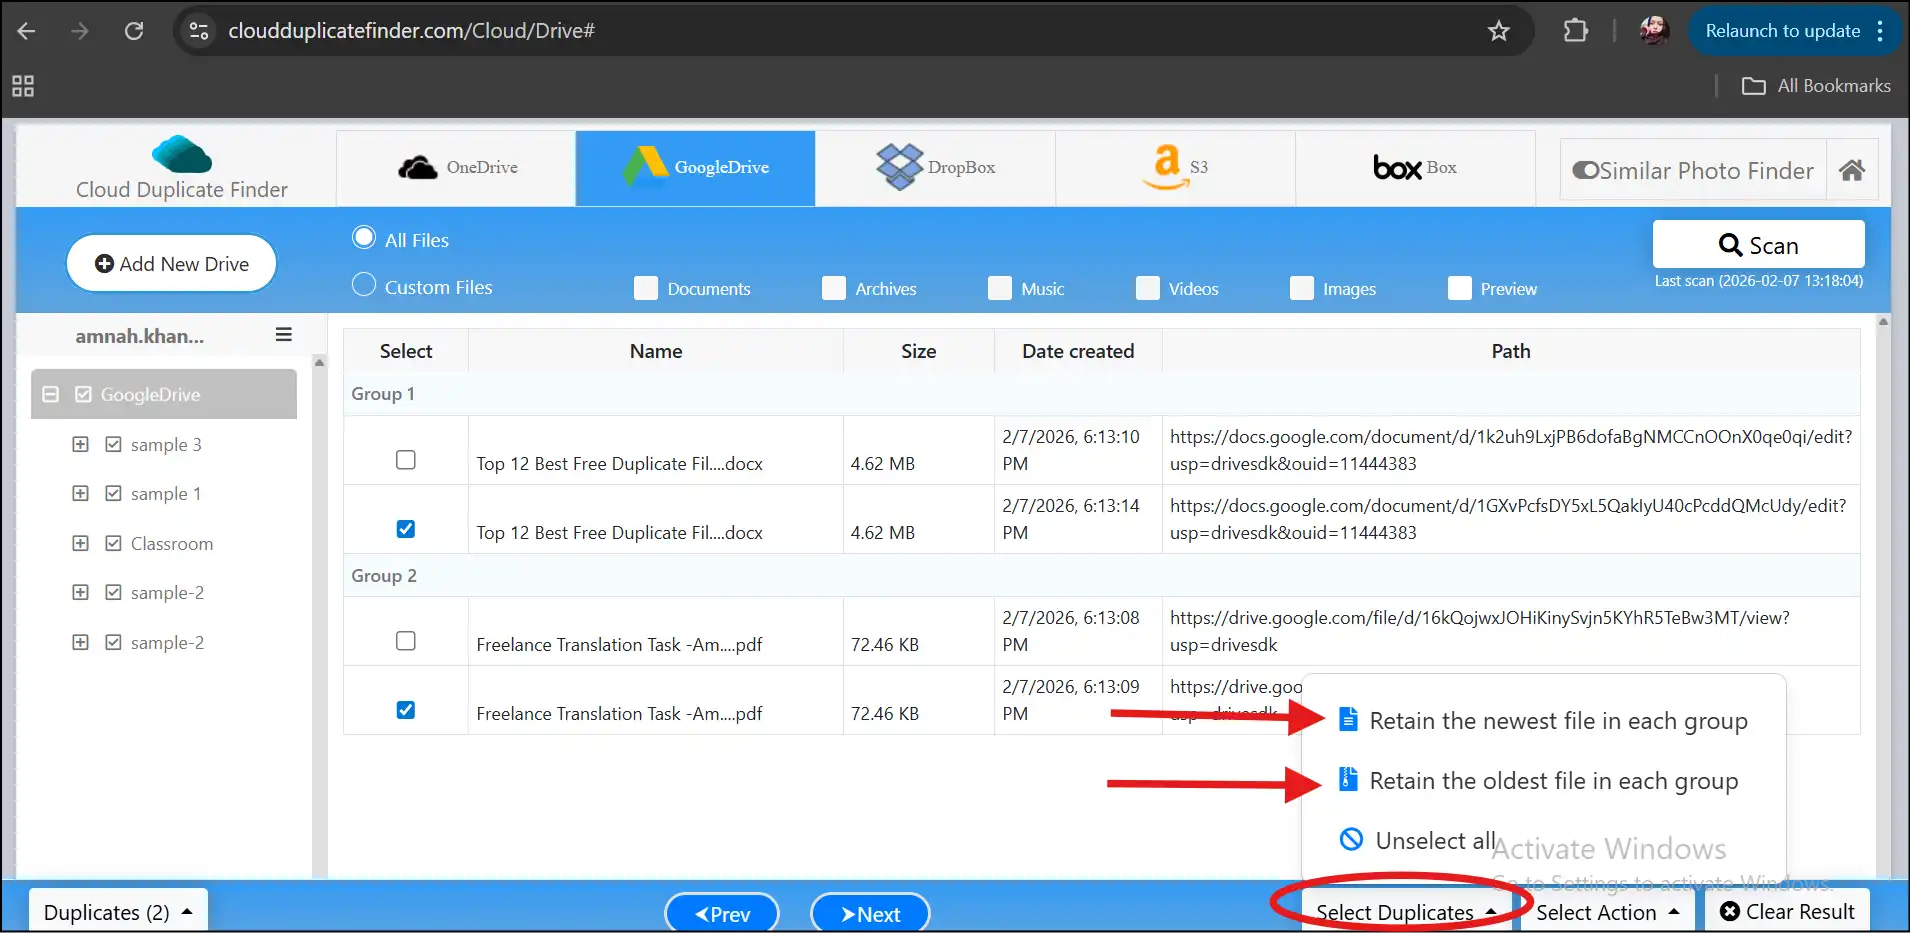Expand the sample 3 folder tree
This screenshot has width=1910, height=933.
[80, 443]
